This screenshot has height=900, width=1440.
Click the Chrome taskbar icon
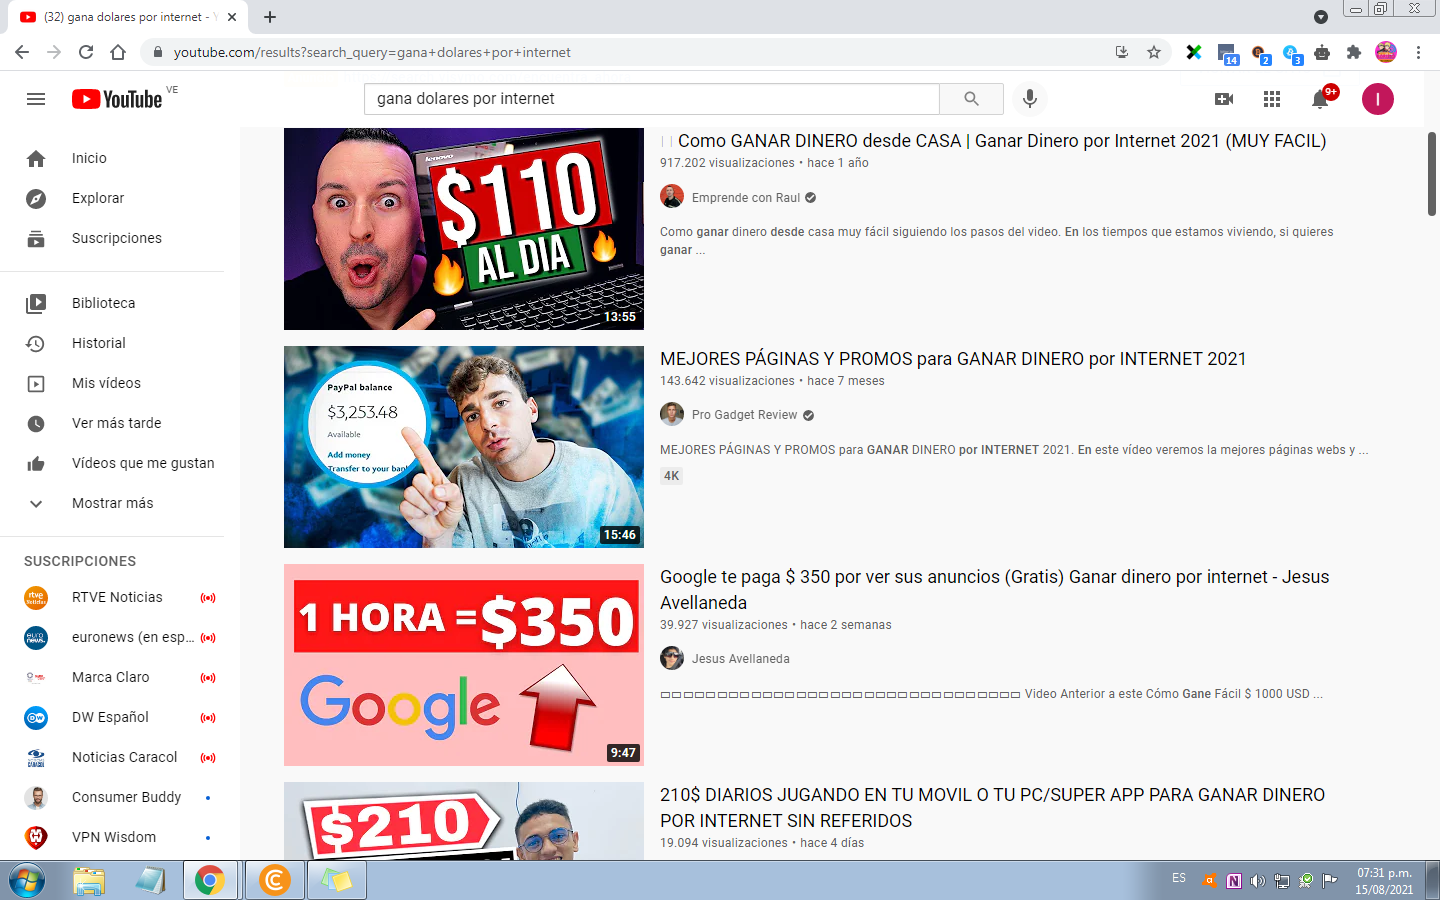click(x=210, y=881)
